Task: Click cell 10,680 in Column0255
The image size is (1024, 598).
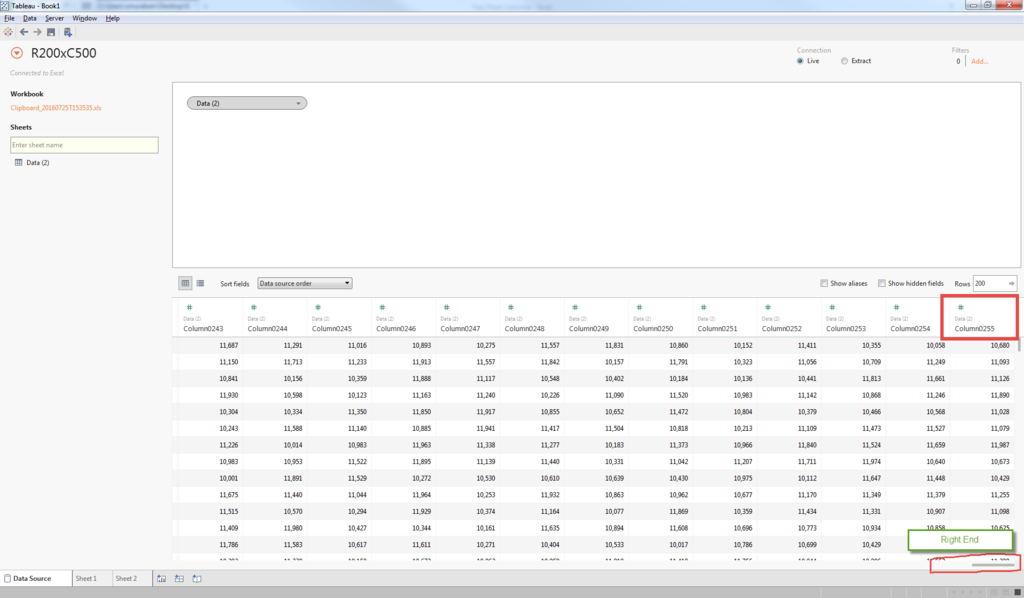Action: coord(1000,345)
